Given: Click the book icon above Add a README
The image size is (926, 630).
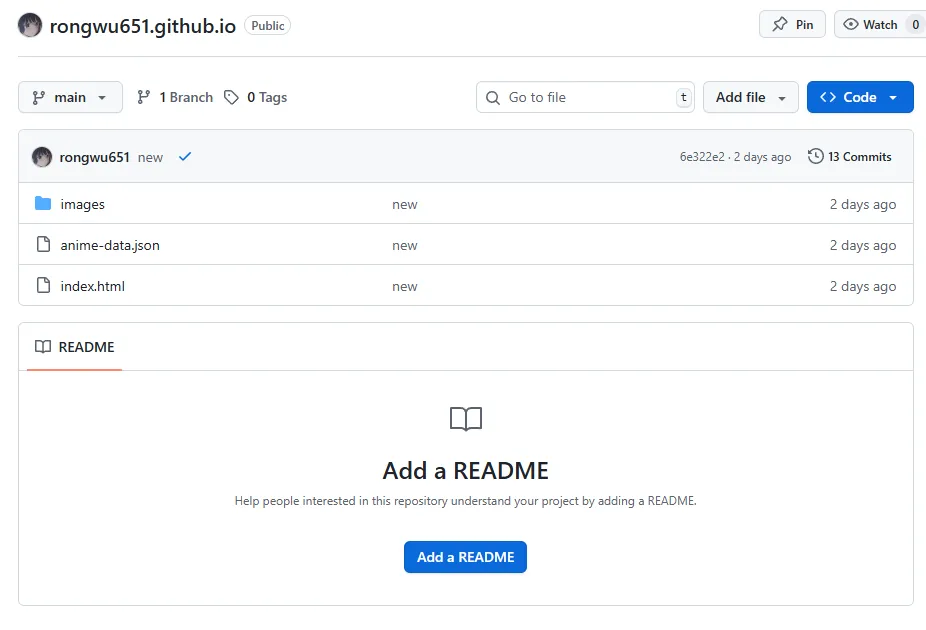Looking at the screenshot, I should pyautogui.click(x=466, y=419).
